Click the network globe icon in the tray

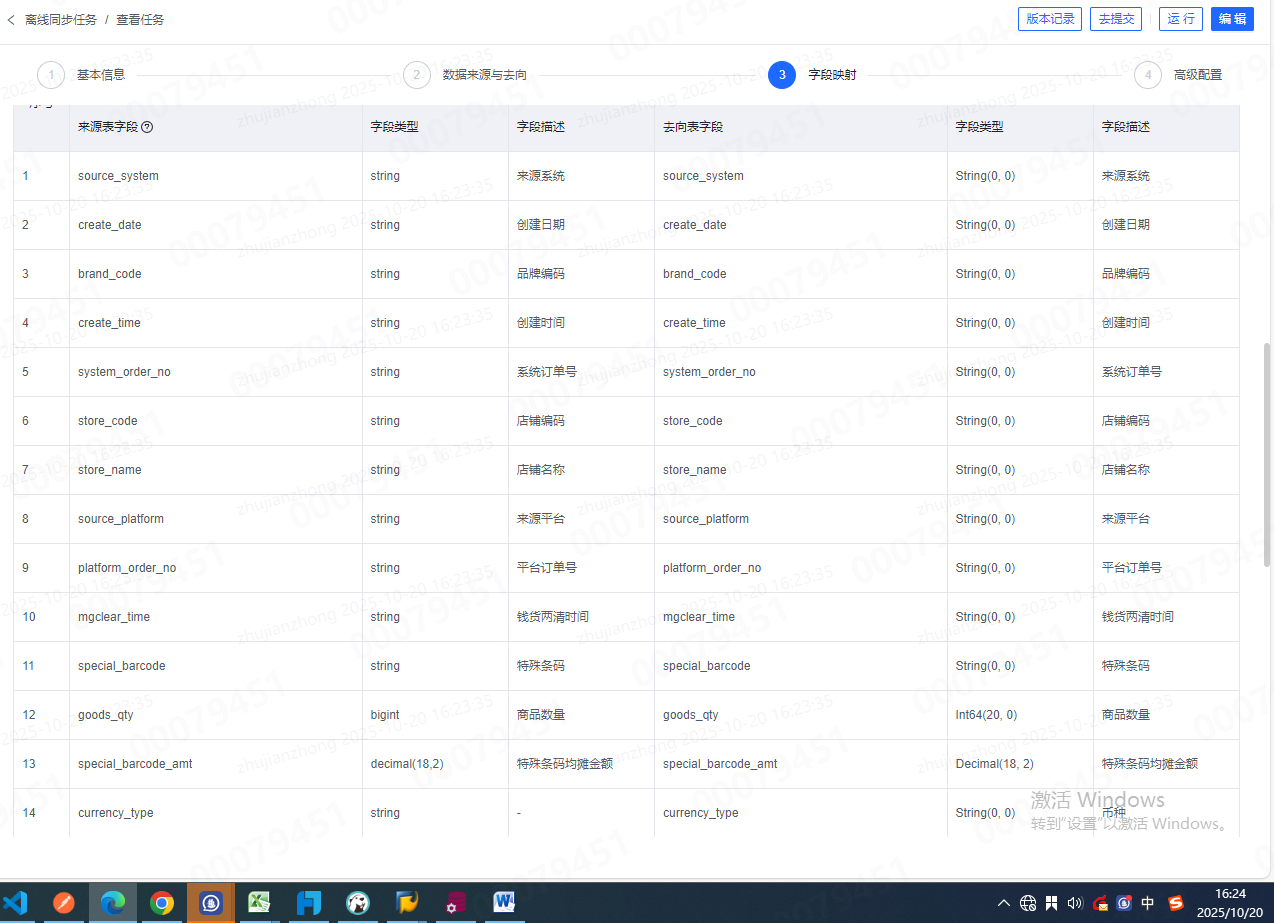[1028, 903]
